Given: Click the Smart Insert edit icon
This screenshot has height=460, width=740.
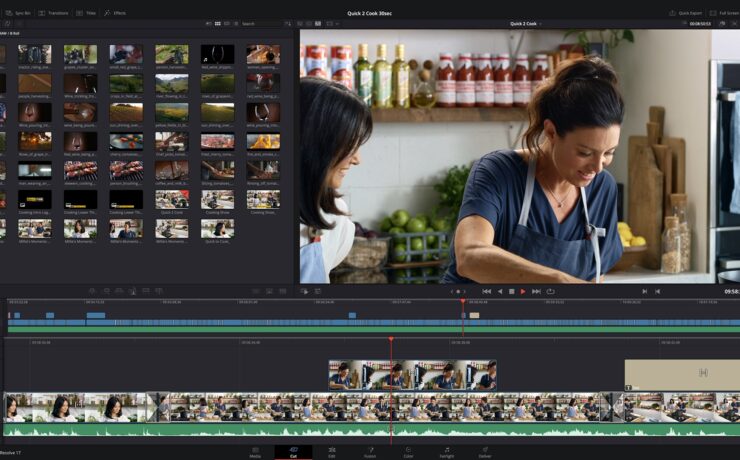Looking at the screenshot, I should click(92, 292).
